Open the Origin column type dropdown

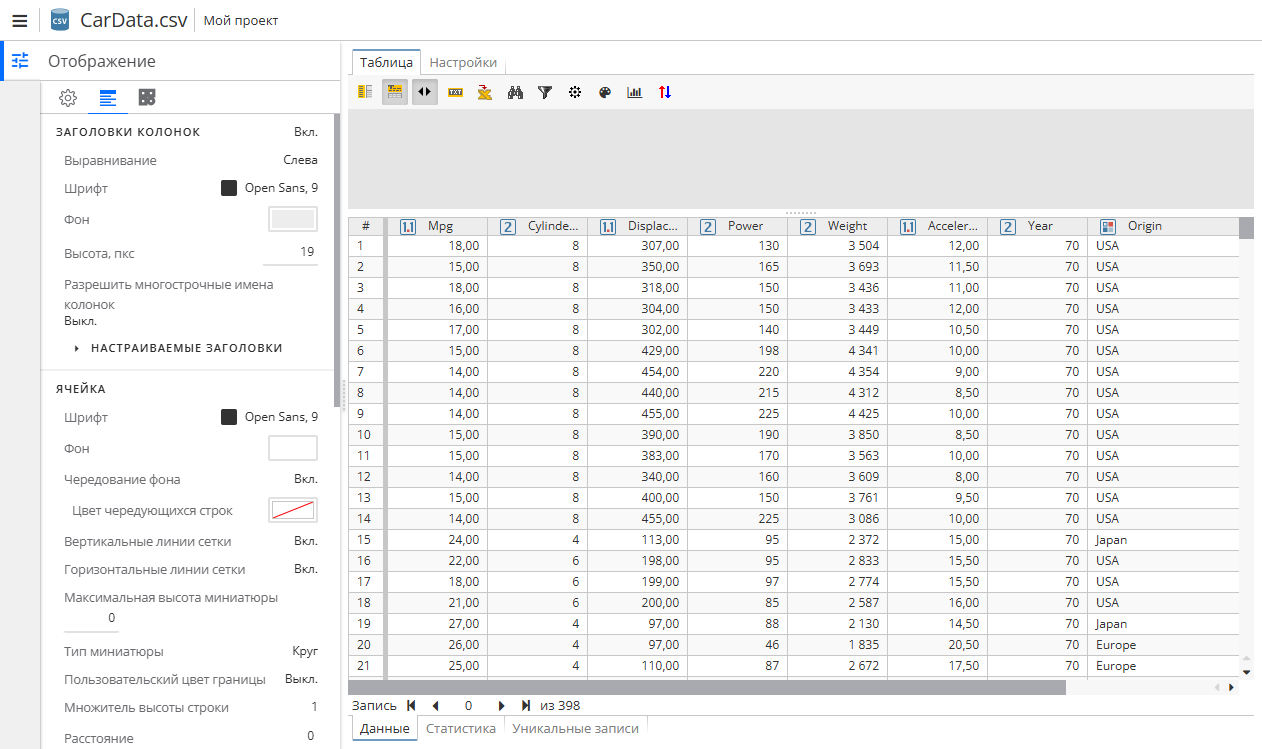click(x=1107, y=226)
